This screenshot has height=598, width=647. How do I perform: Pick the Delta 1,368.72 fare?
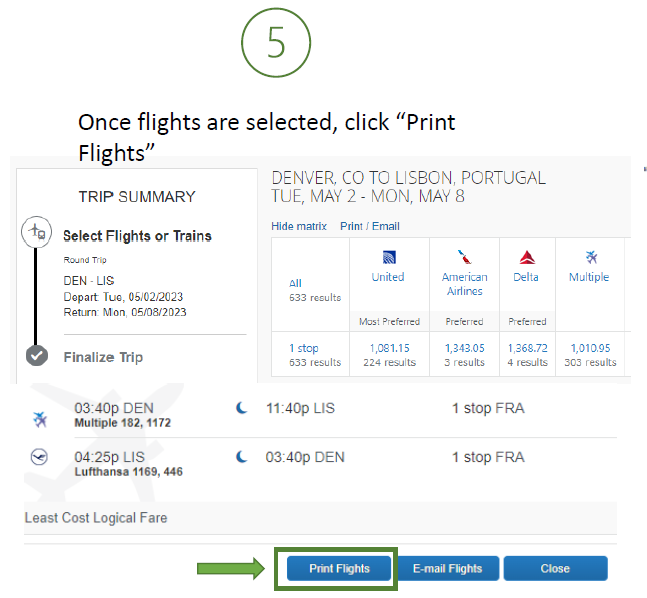pos(526,348)
